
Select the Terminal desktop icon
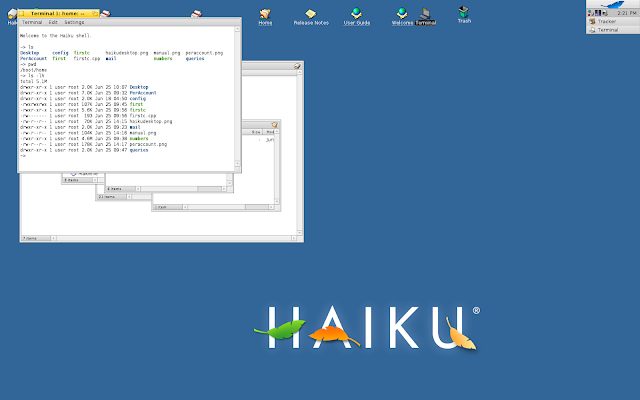pos(425,16)
